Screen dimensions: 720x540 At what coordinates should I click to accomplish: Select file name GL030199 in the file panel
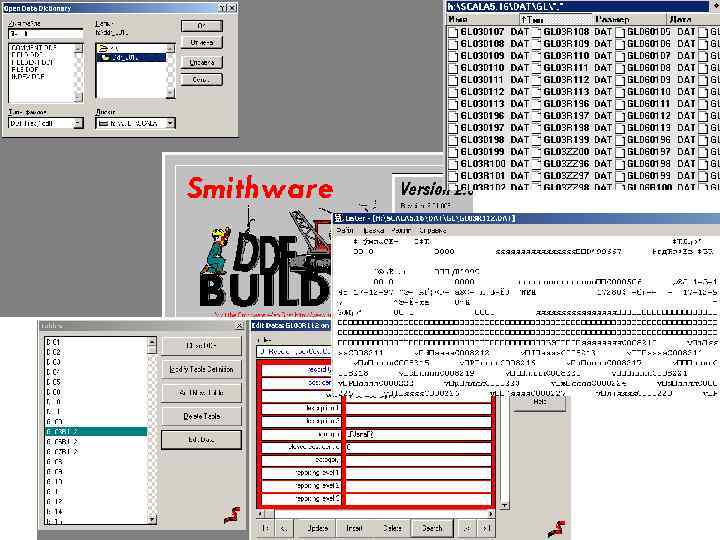[482, 152]
